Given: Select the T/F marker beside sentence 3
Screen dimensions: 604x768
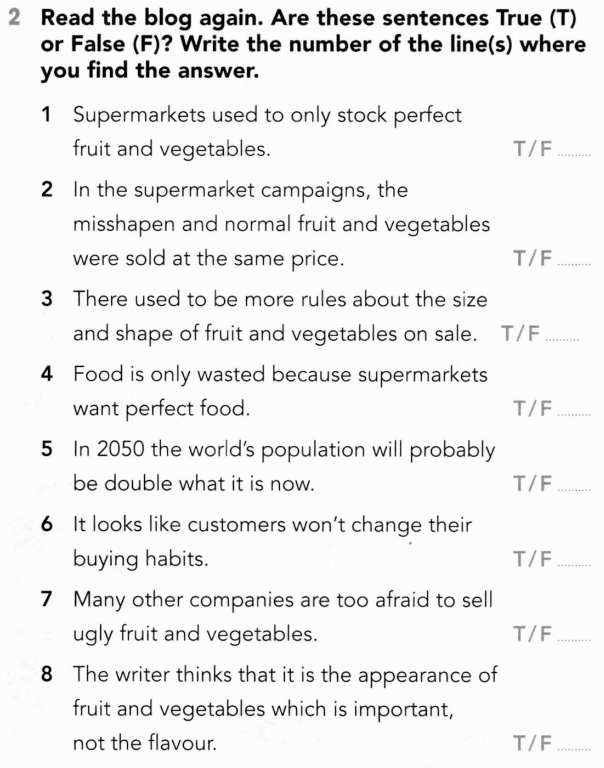Looking at the screenshot, I should point(521,334).
